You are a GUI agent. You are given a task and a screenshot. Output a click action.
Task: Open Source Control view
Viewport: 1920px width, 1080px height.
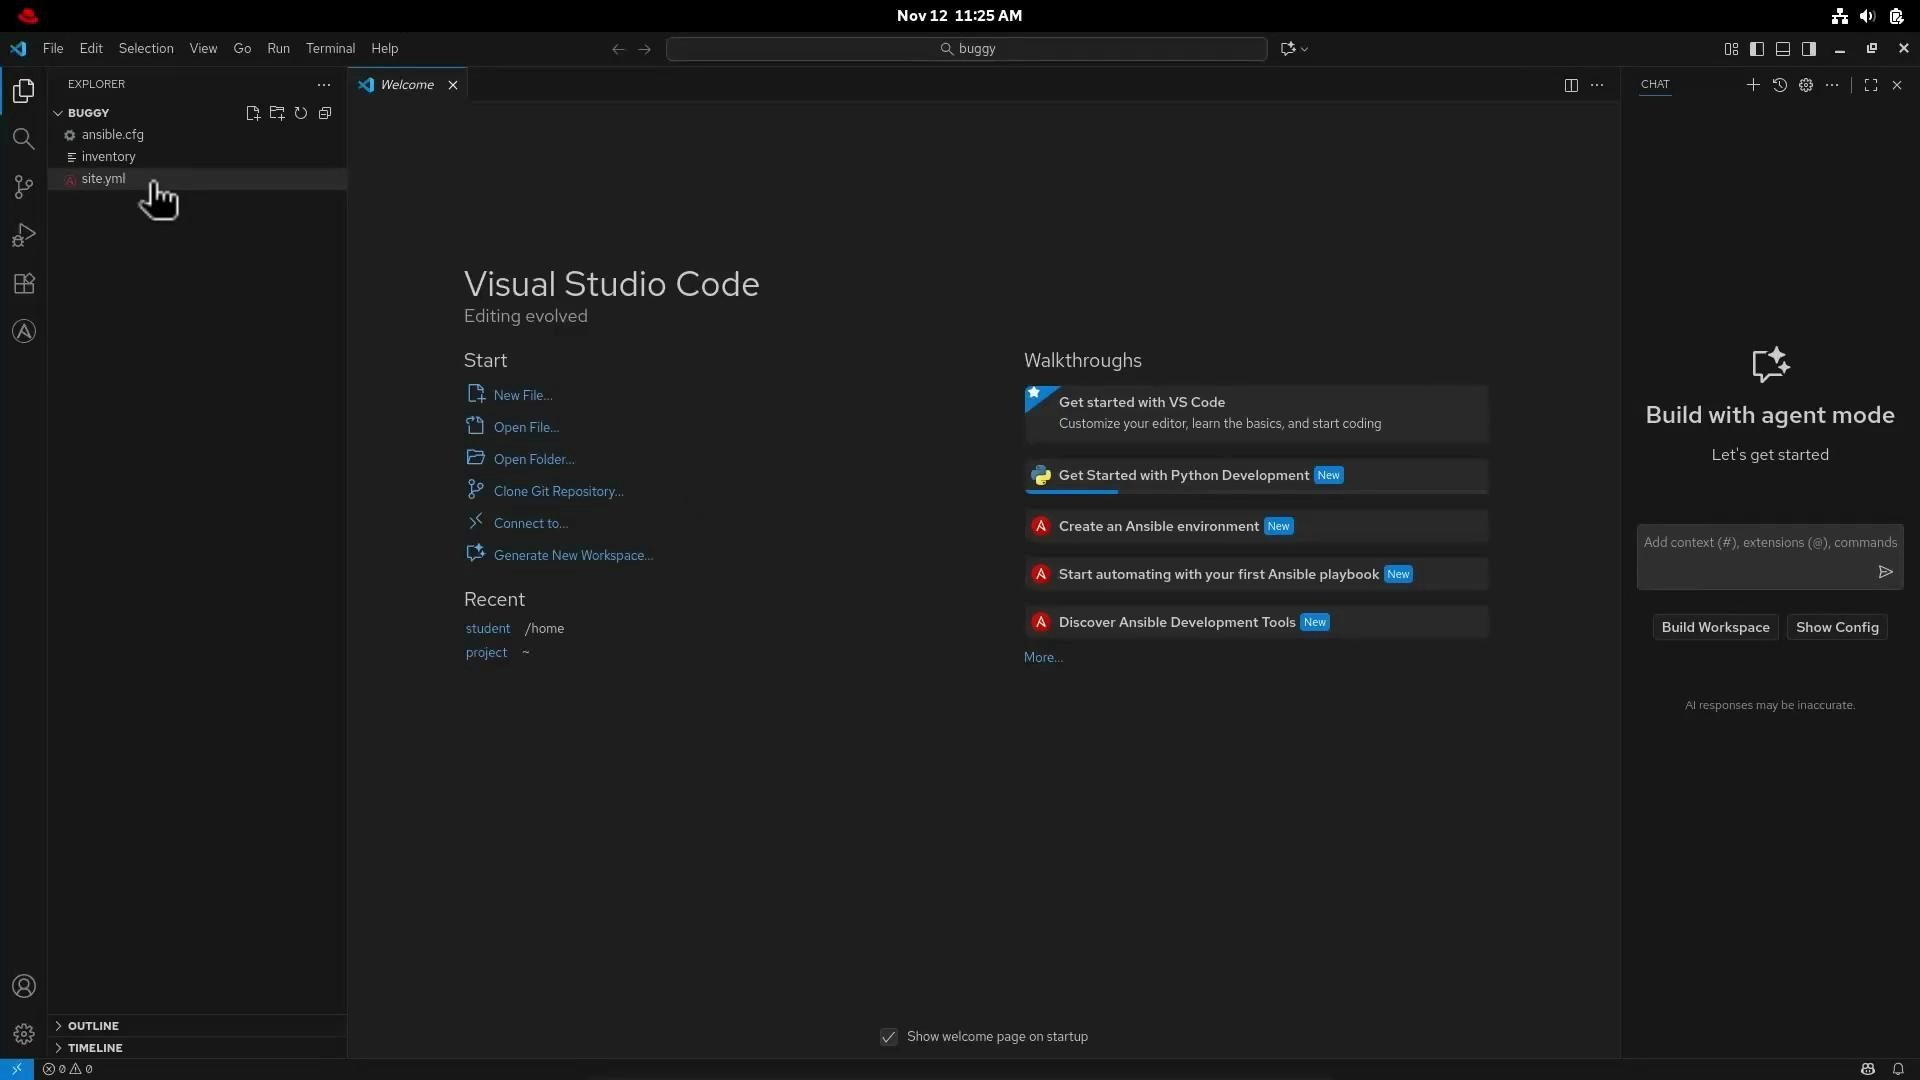pos(24,187)
